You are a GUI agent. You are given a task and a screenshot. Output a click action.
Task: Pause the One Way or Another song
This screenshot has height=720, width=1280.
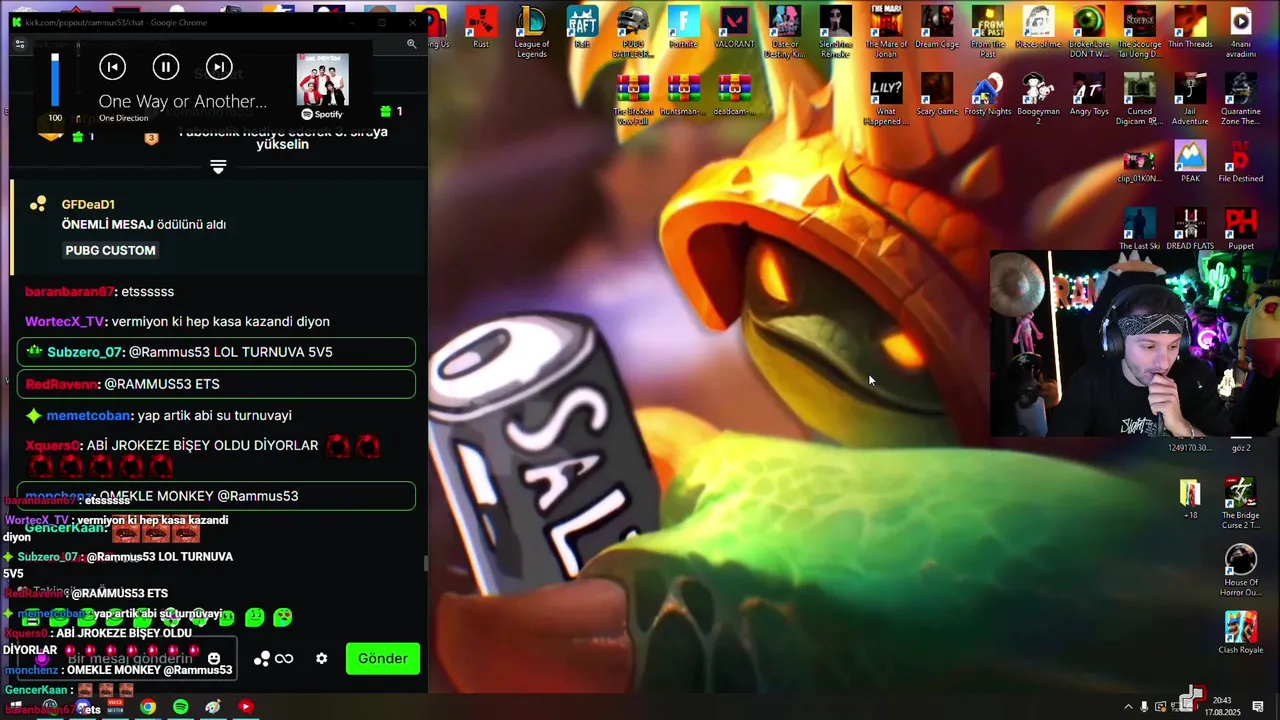(166, 67)
